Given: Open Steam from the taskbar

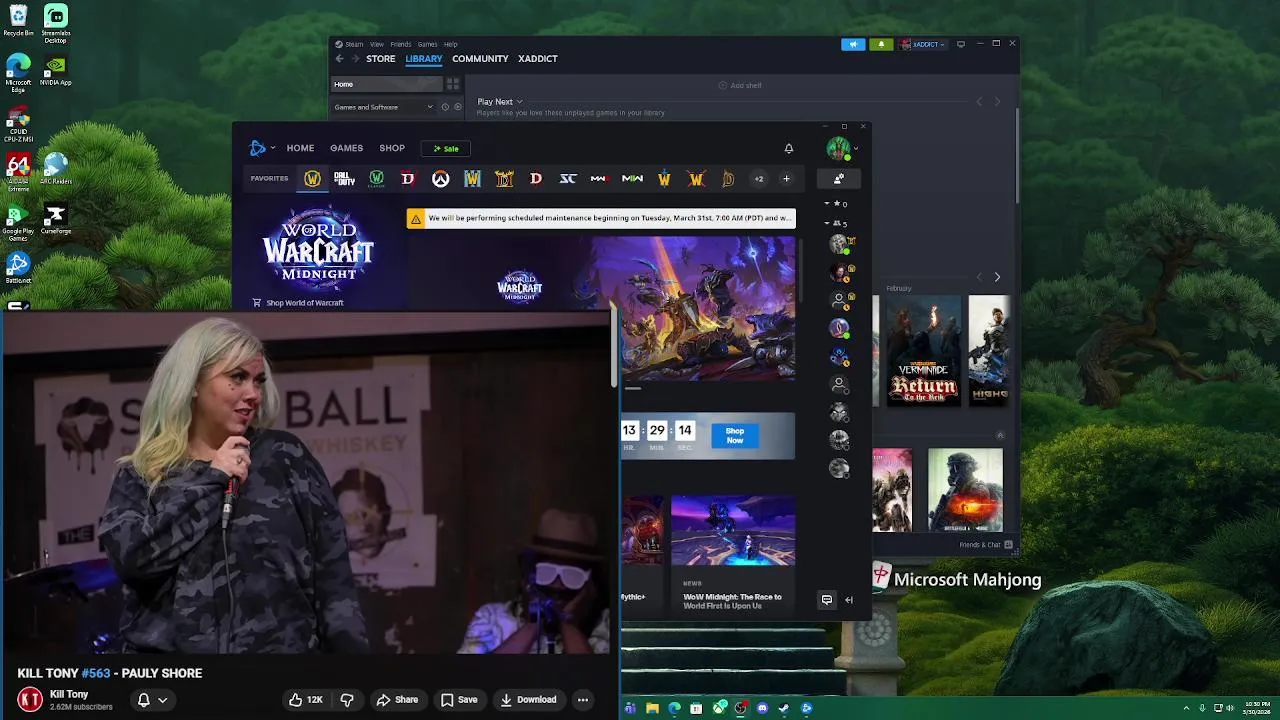Looking at the screenshot, I should coord(784,708).
